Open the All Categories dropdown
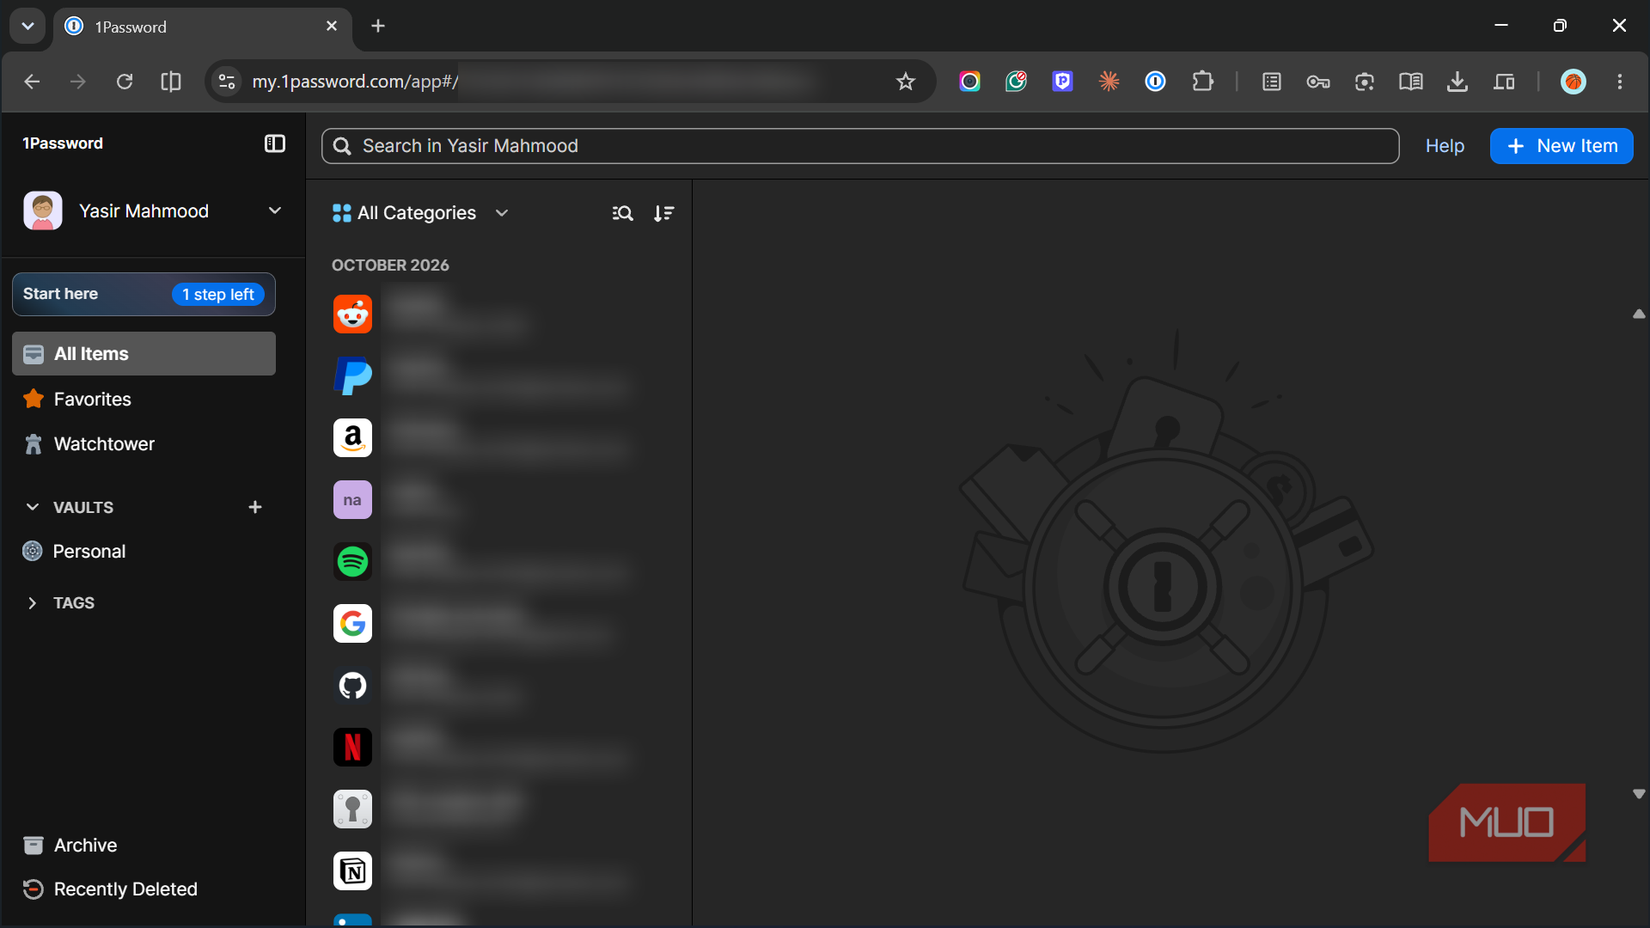This screenshot has height=928, width=1650. click(x=421, y=213)
